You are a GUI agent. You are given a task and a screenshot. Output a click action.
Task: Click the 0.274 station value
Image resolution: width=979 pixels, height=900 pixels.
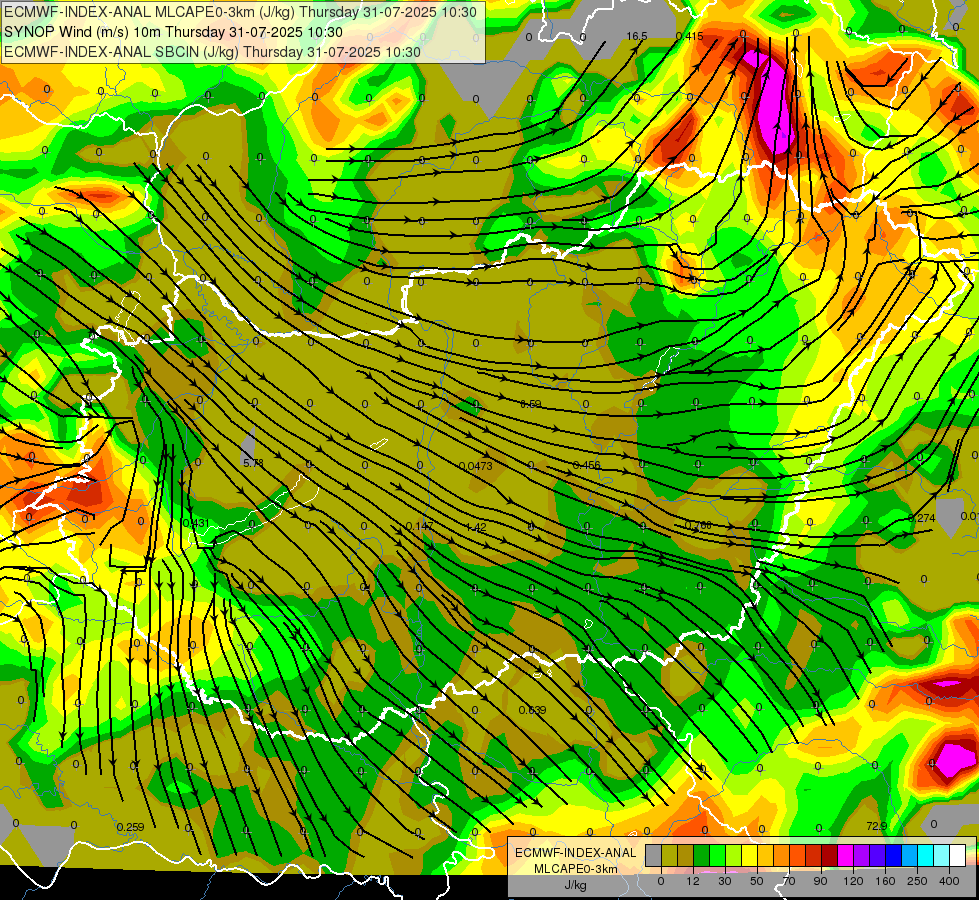pyautogui.click(x=922, y=518)
